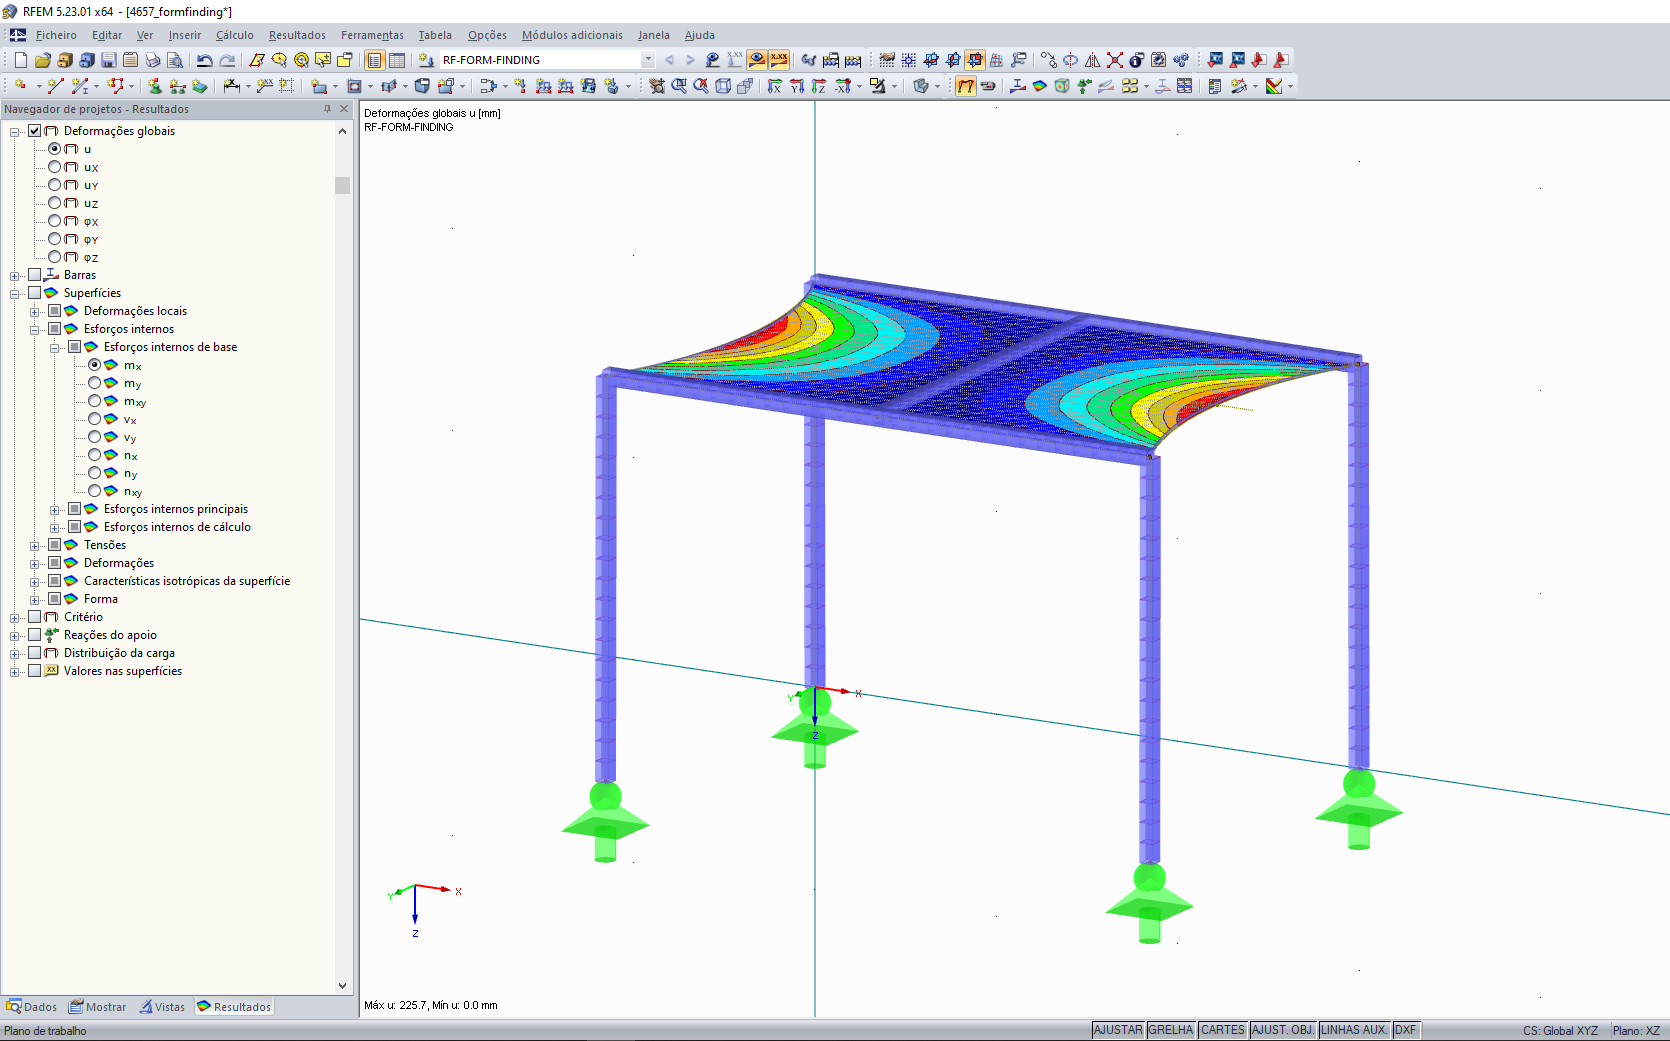Viewport: 1670px width, 1041px height.
Task: Toggle GRELHA in the status bar
Action: pyautogui.click(x=1171, y=1030)
